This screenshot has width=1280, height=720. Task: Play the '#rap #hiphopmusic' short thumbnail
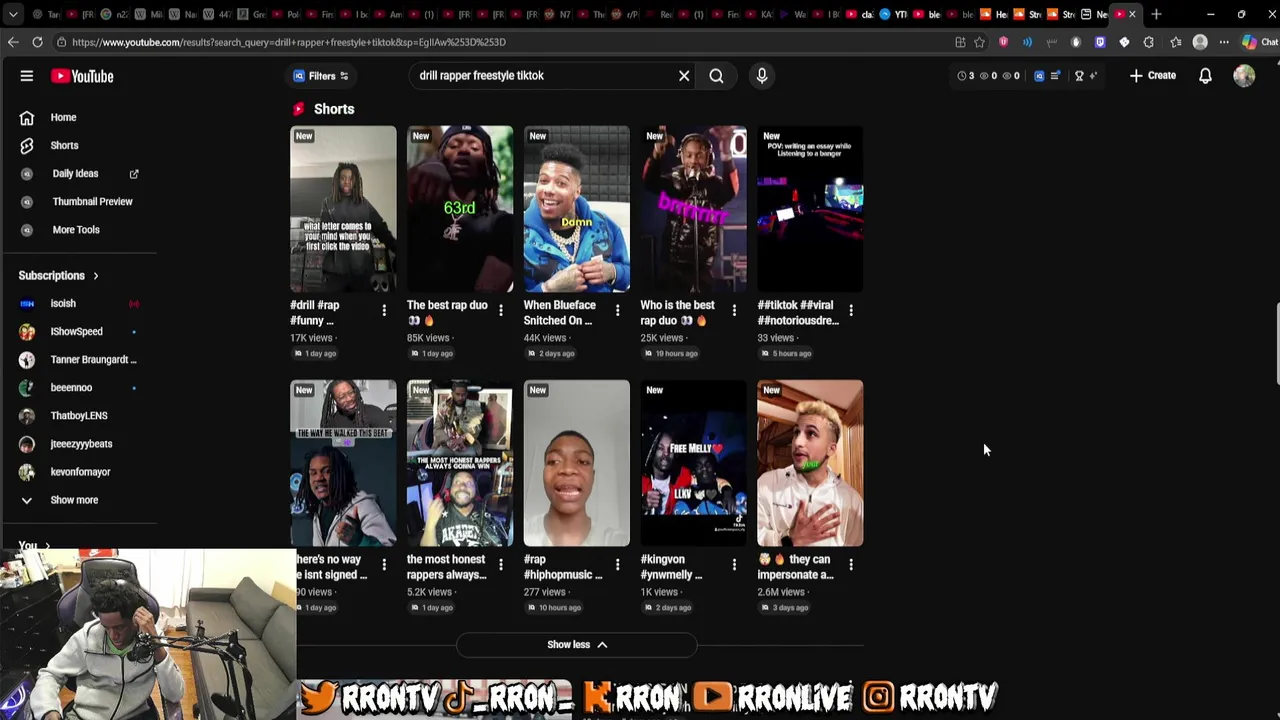[x=577, y=463]
